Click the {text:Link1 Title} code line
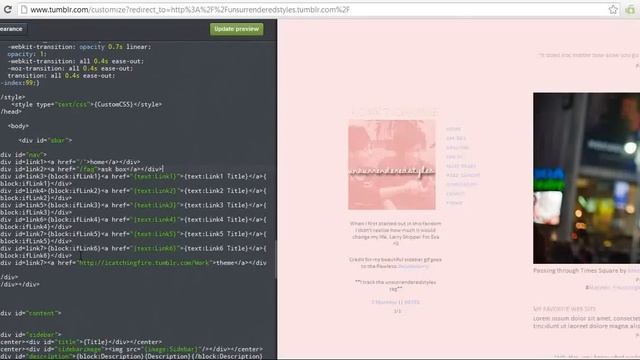Screen dimensions: 640x360 133,176
